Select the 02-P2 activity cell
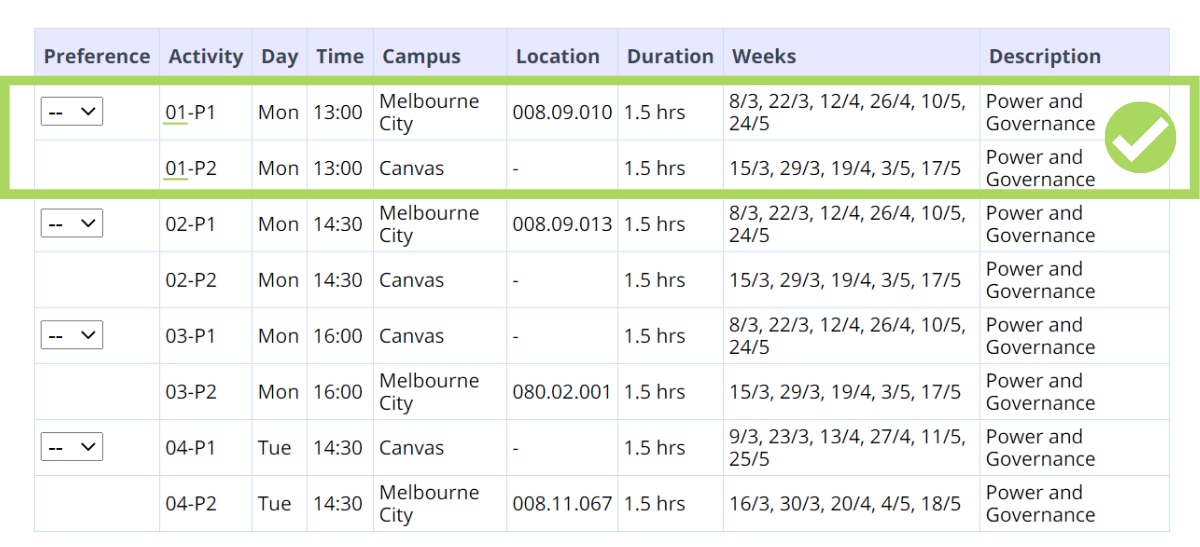1200x547 pixels. coord(190,281)
